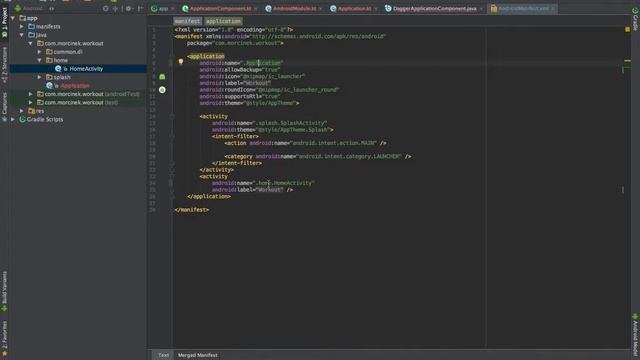Click the </manifest> closing tag
Viewport: 640px width, 360px height.
[x=191, y=209]
